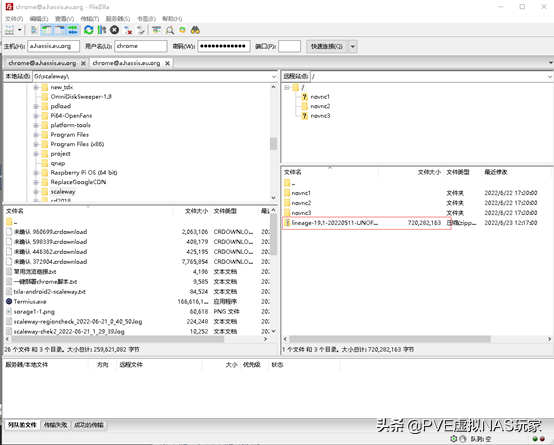This screenshot has width=554, height=445.
Task: Select scaleway folder in local tree
Action: (63, 192)
